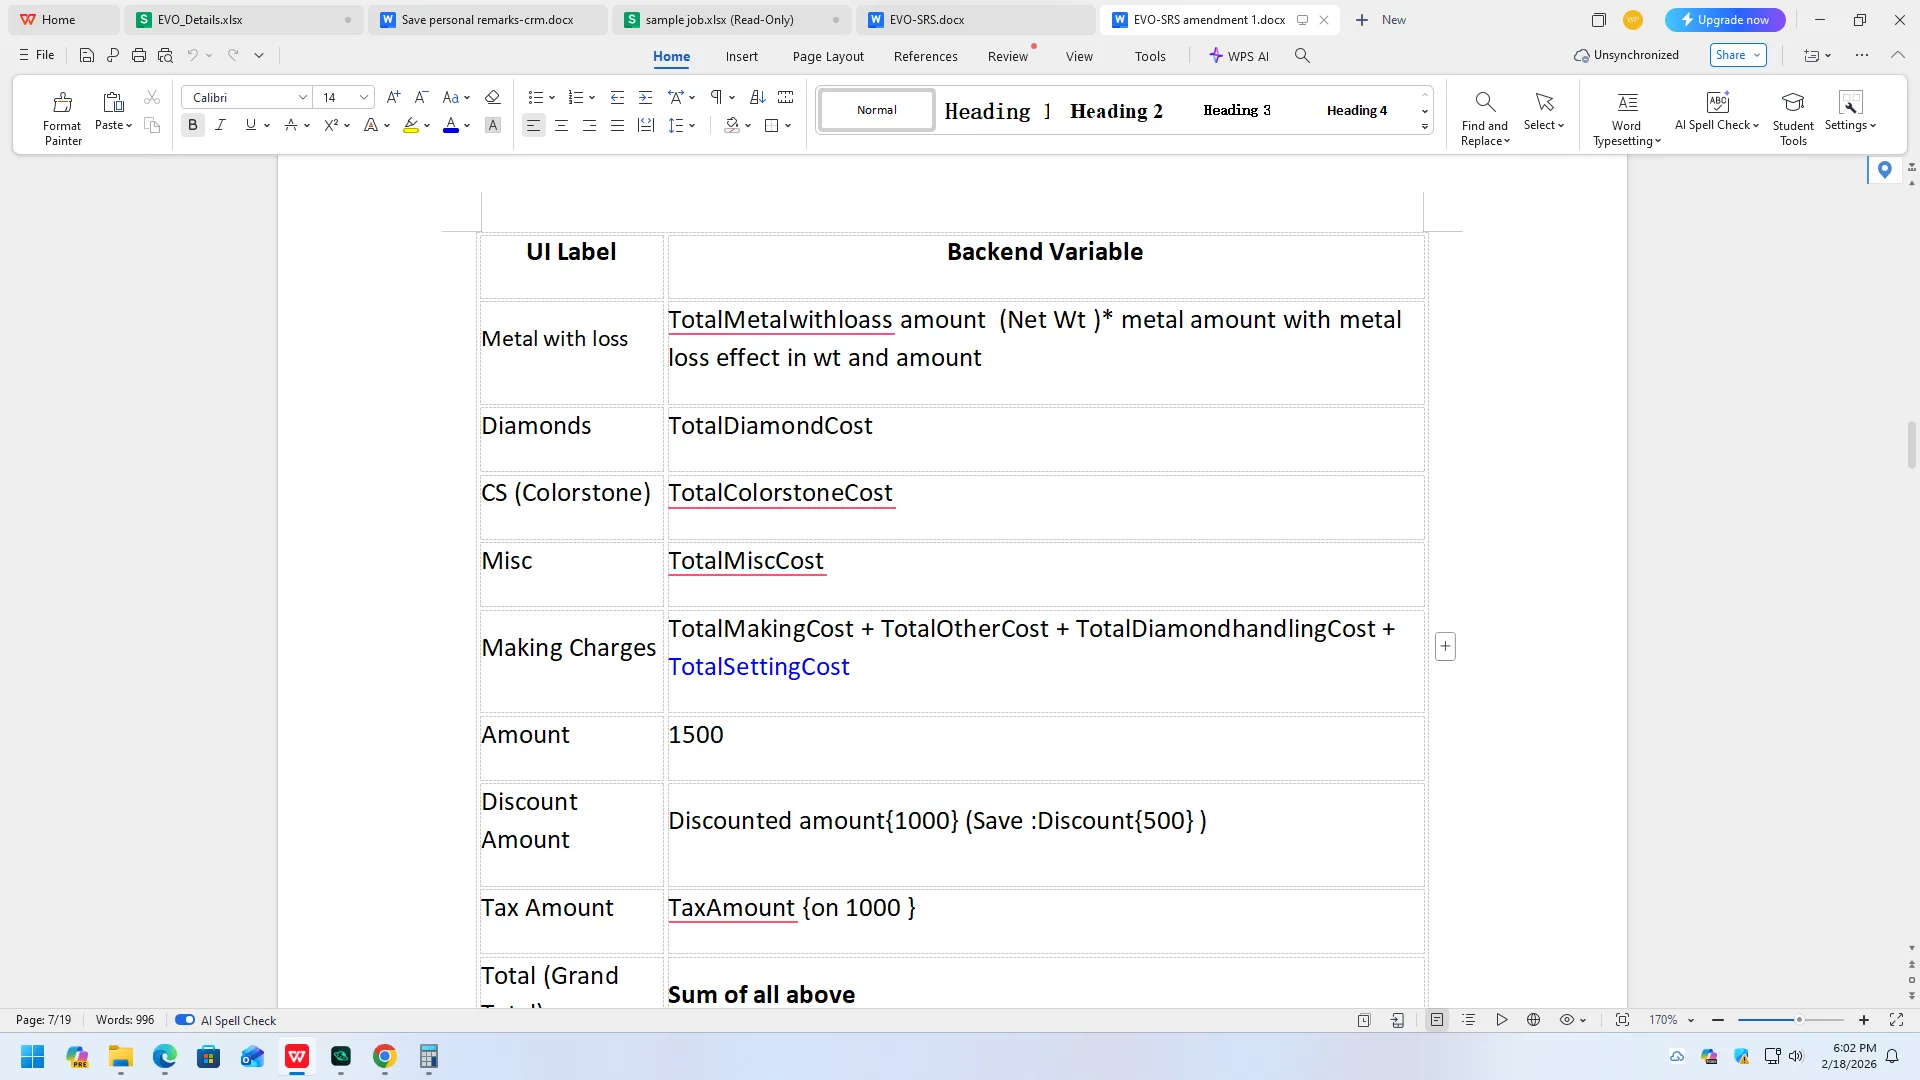
Task: Toggle character shading button
Action: tap(493, 125)
